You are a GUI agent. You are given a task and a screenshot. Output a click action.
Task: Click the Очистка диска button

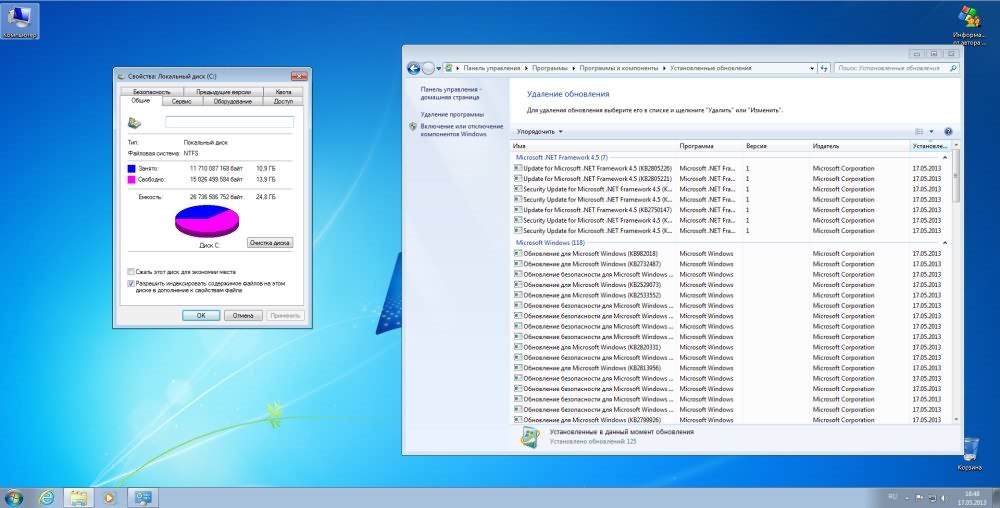(269, 243)
